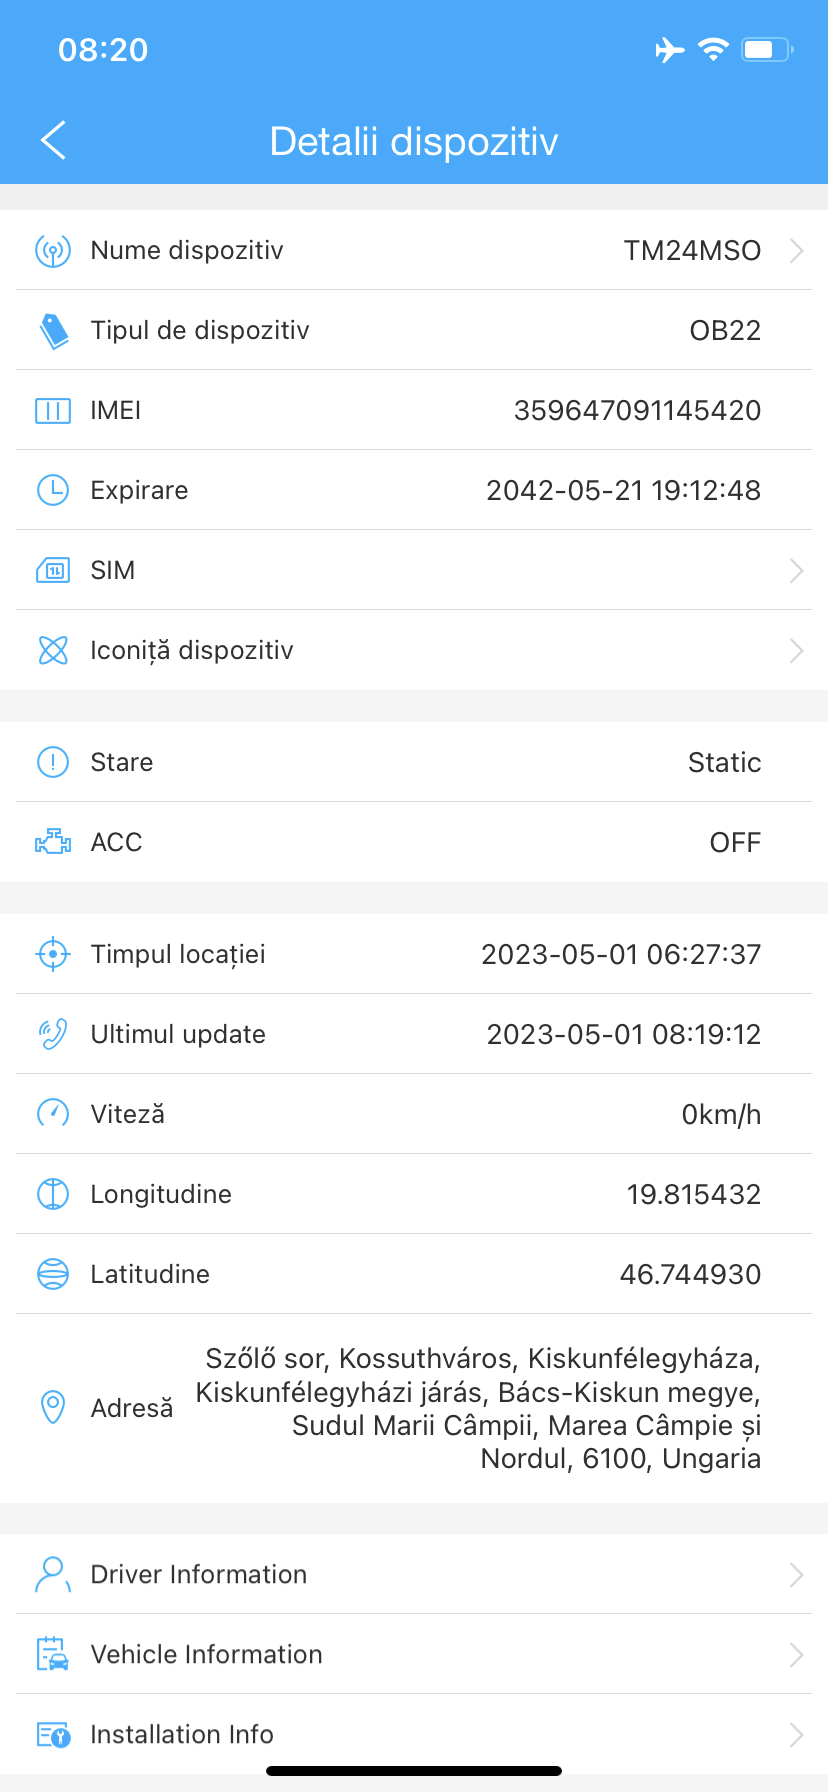Tap the IMEI number 359647091145420
The height and width of the screenshot is (1792, 828).
tap(637, 410)
